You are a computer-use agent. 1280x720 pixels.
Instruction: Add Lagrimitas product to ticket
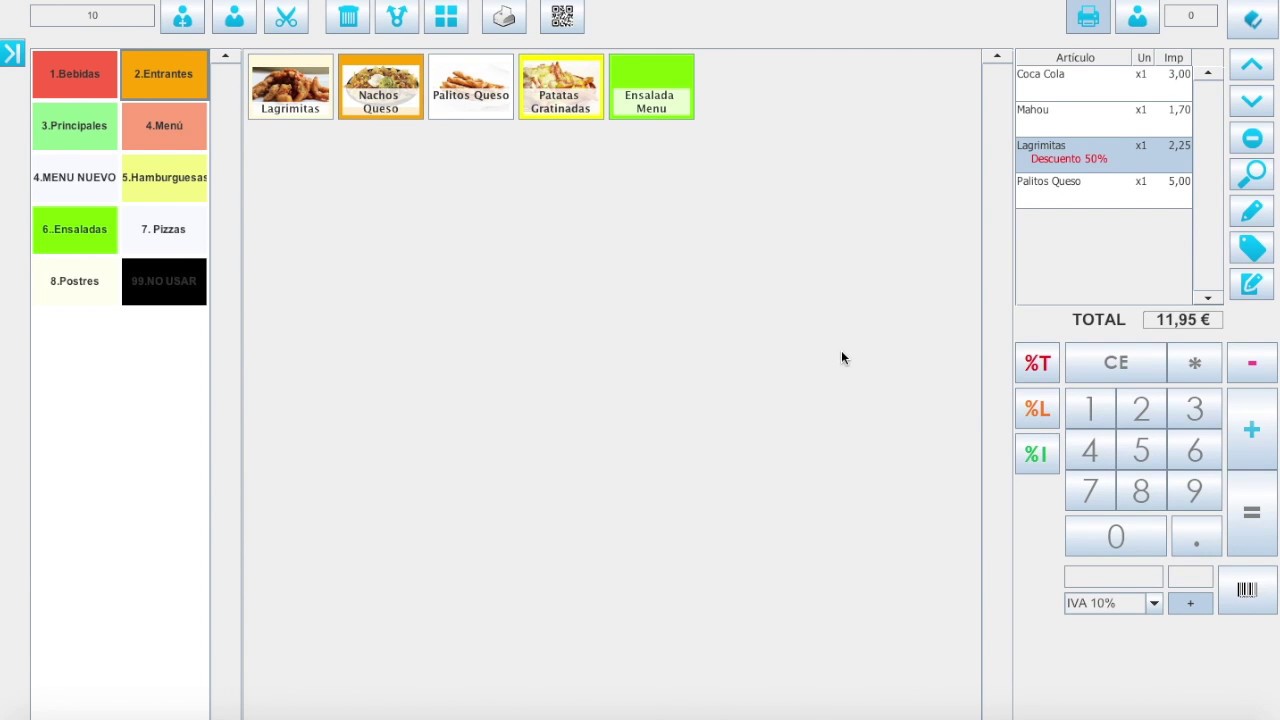291,87
